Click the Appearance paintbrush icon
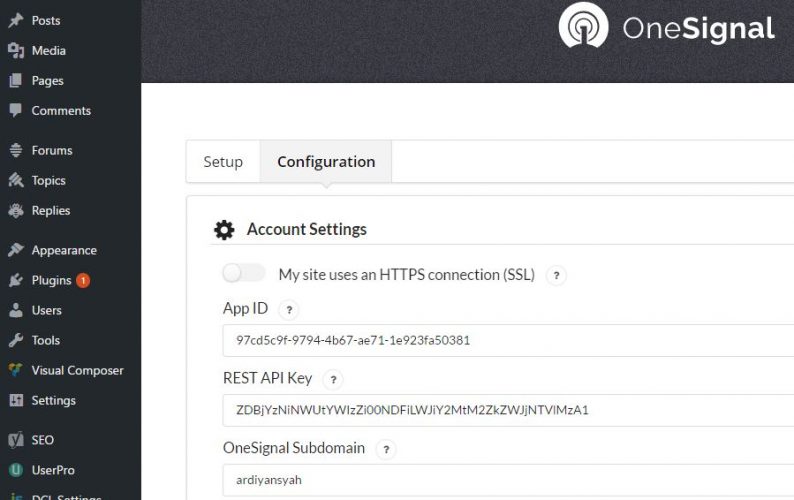The height and width of the screenshot is (500, 794). [x=16, y=250]
